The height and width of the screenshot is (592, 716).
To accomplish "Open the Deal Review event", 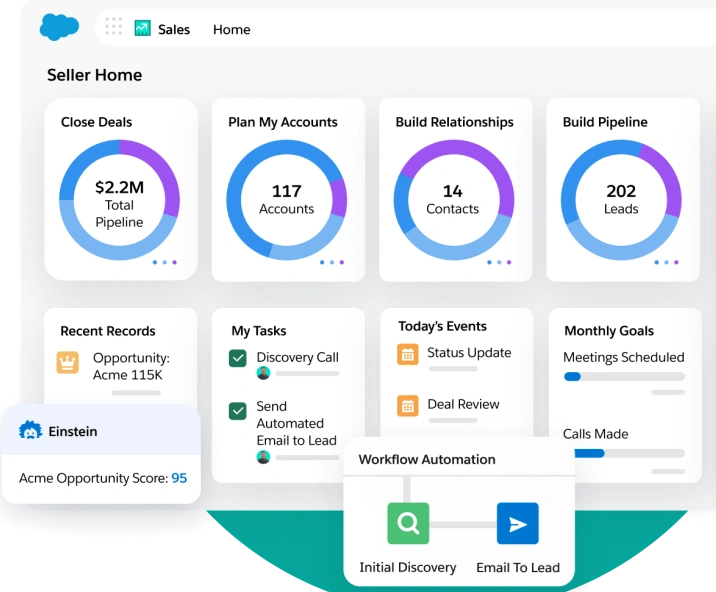I will tap(463, 404).
